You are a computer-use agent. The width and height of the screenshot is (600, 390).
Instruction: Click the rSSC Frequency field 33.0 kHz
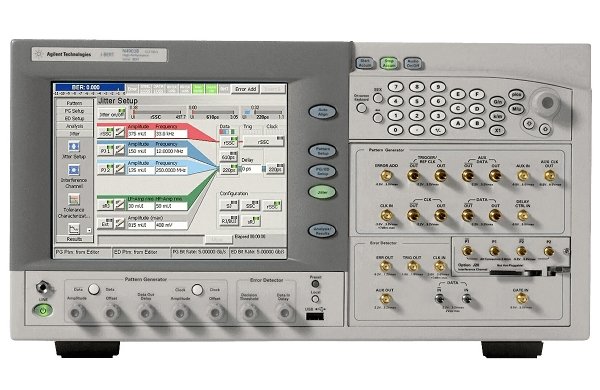coord(171,134)
